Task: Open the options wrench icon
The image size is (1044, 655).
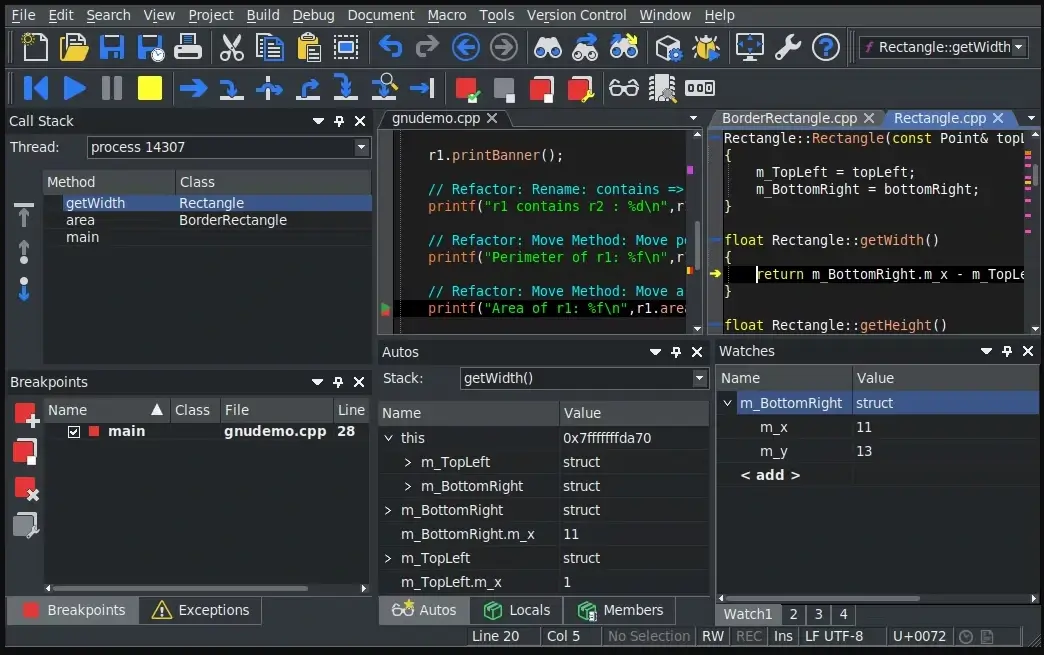Action: click(788, 47)
